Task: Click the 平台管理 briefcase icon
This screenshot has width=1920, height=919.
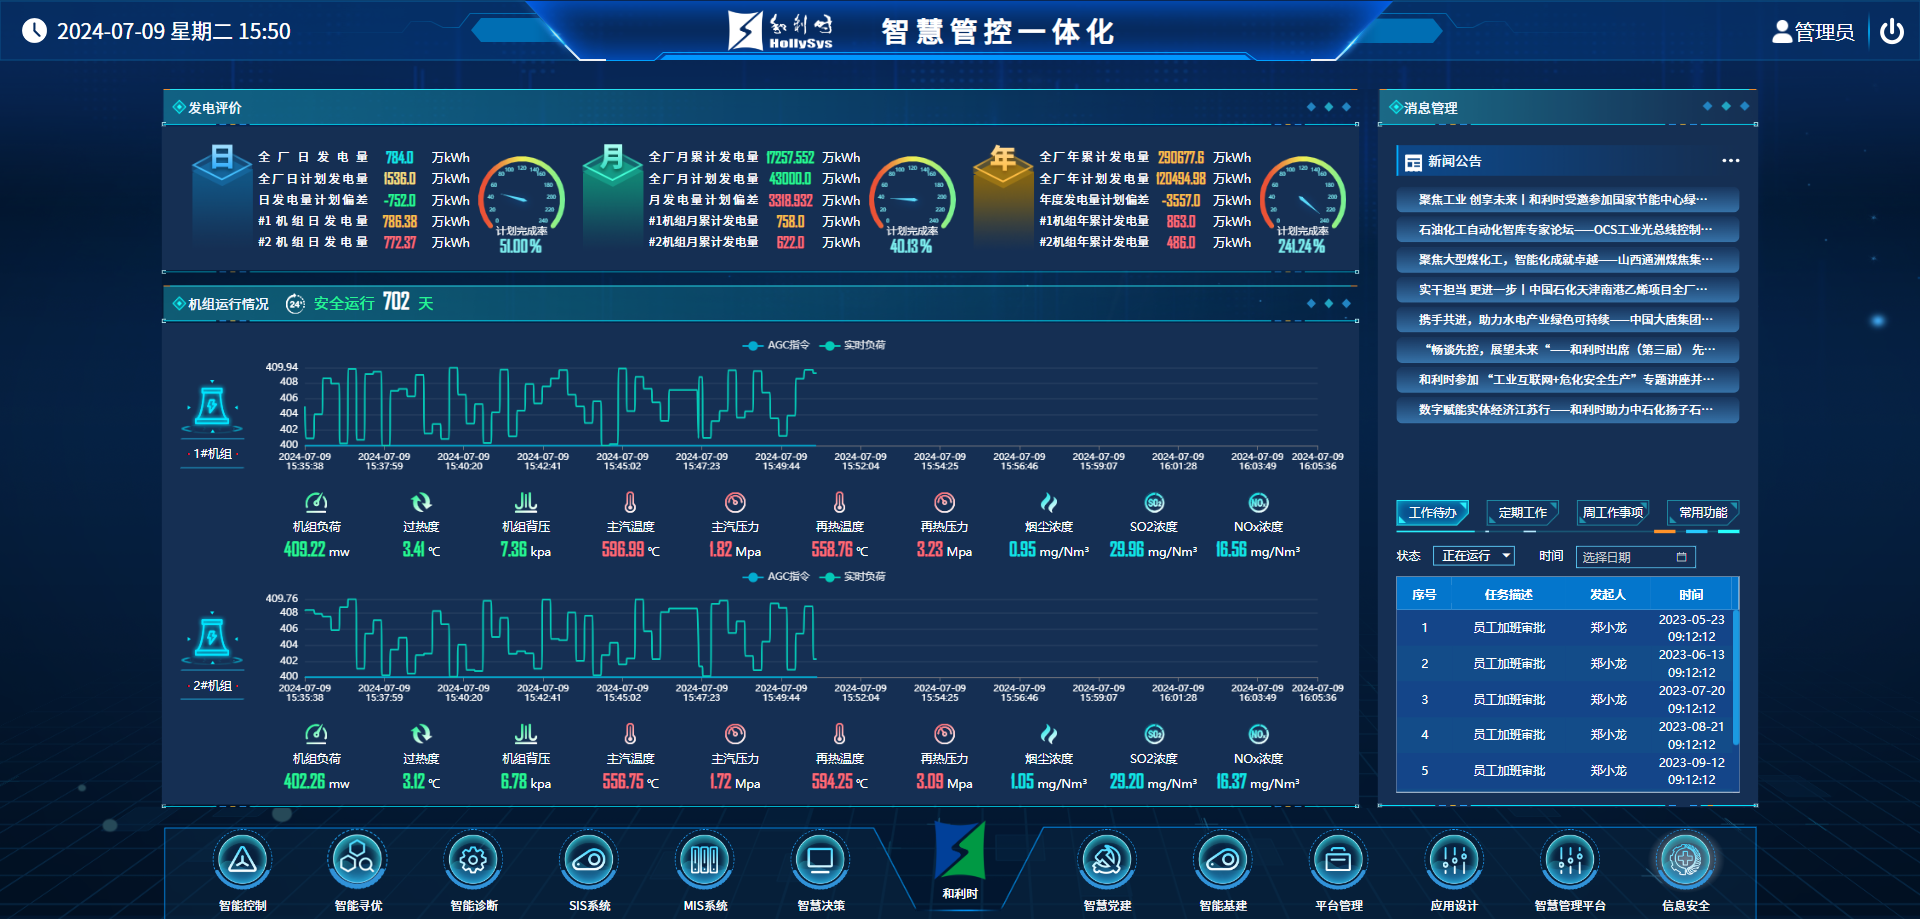Action: pyautogui.click(x=1338, y=860)
